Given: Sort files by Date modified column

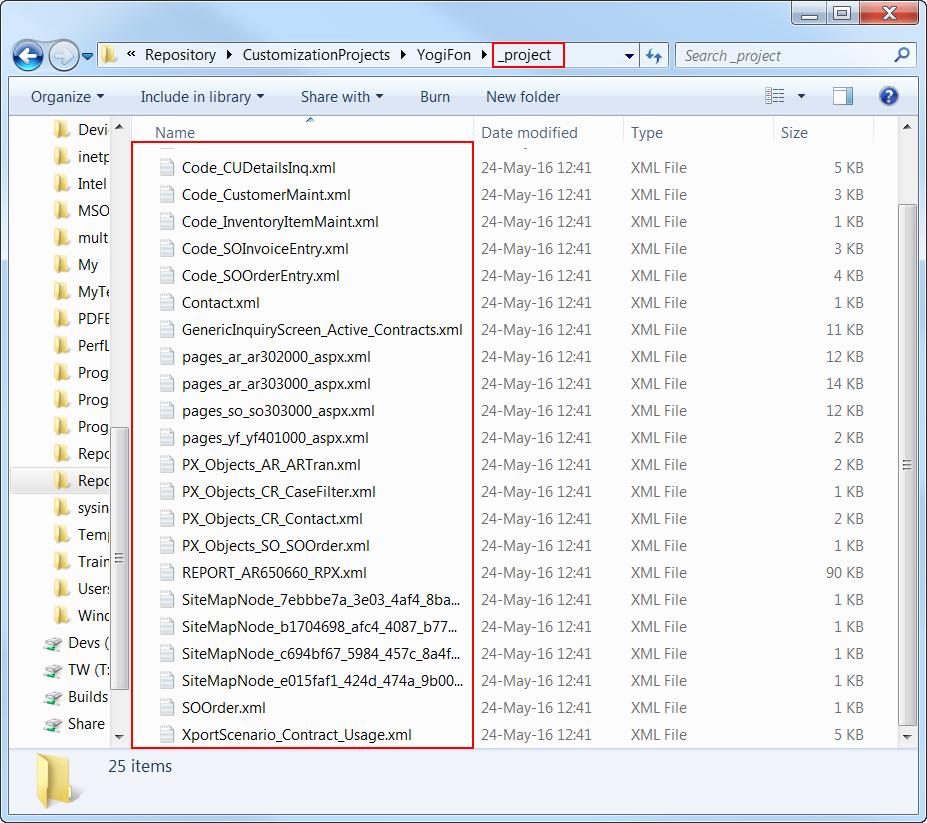Looking at the screenshot, I should [529, 132].
